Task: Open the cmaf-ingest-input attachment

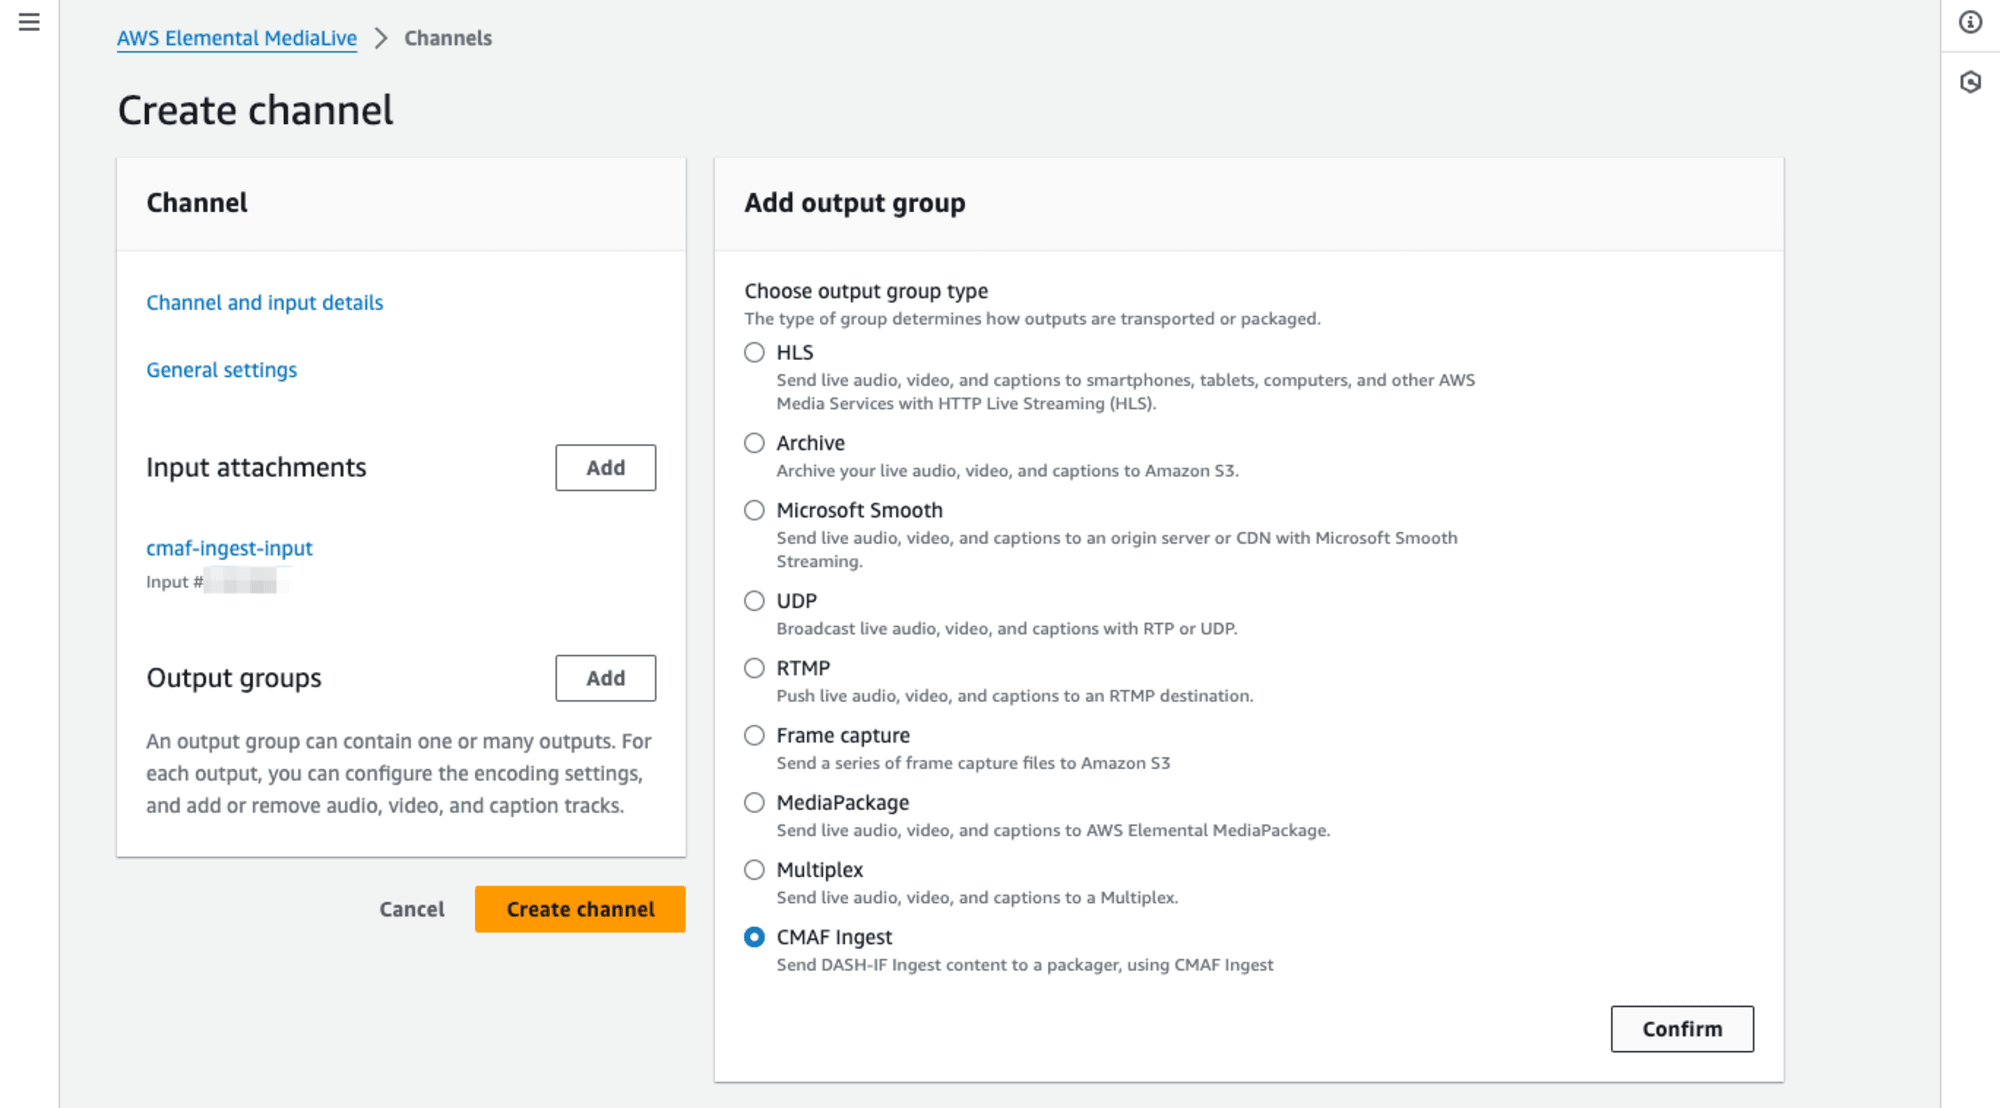Action: [229, 548]
